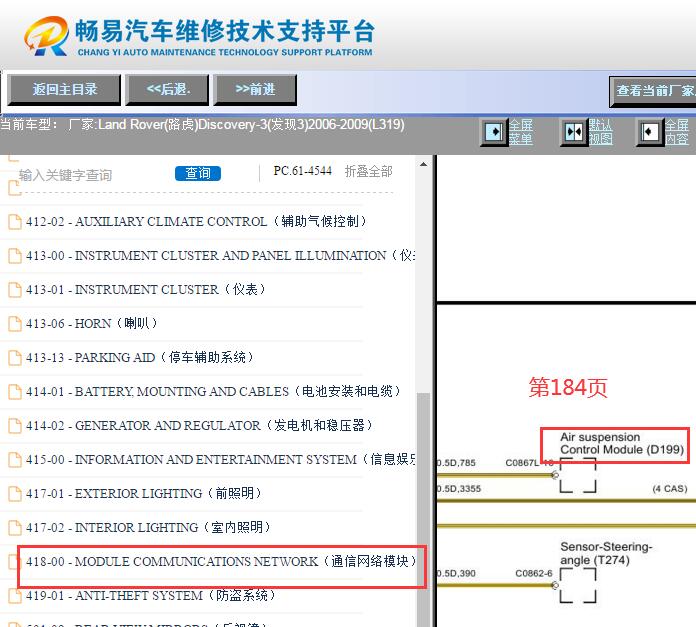Viewport: 696px width, 627px height.
Task: Go back with the <<后退 button
Action: (167, 90)
